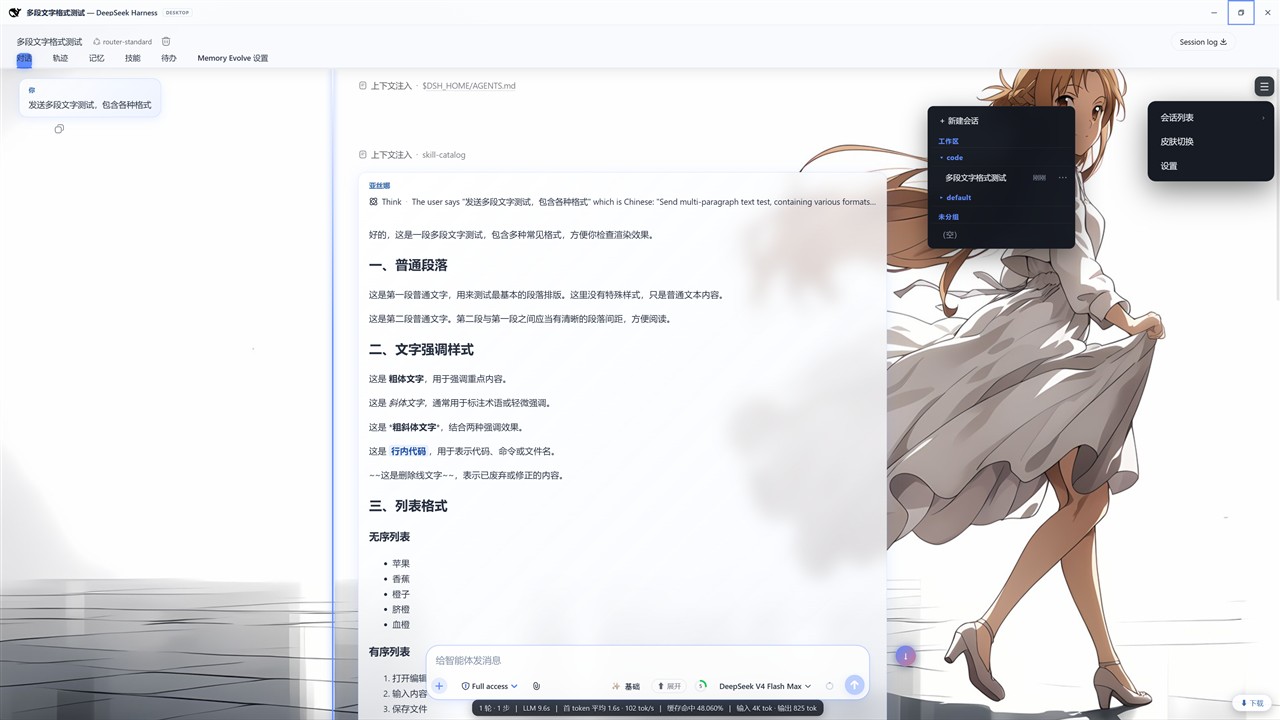
Task: Click the 血橙 list item
Action: (x=401, y=625)
